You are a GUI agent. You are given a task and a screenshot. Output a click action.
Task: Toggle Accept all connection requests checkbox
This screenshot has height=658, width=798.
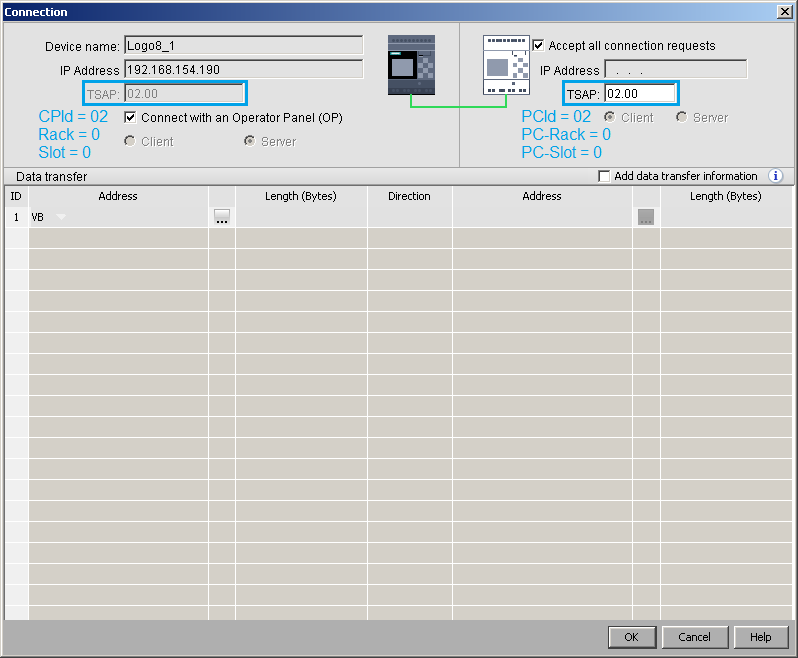[x=539, y=46]
